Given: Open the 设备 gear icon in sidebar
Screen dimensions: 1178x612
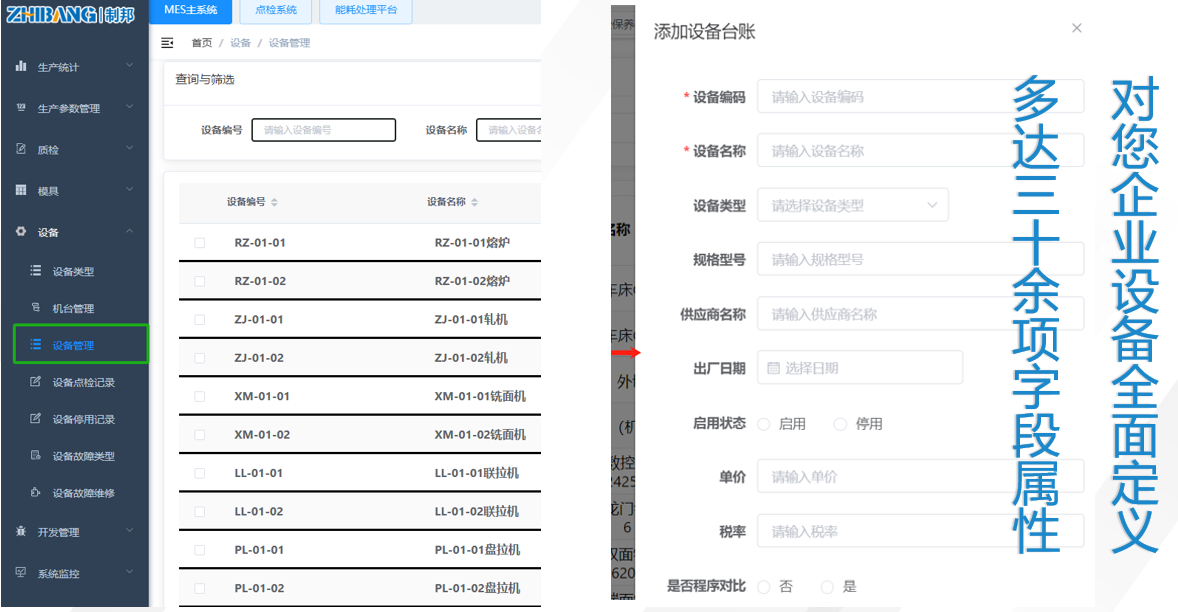Looking at the screenshot, I should (x=18, y=230).
